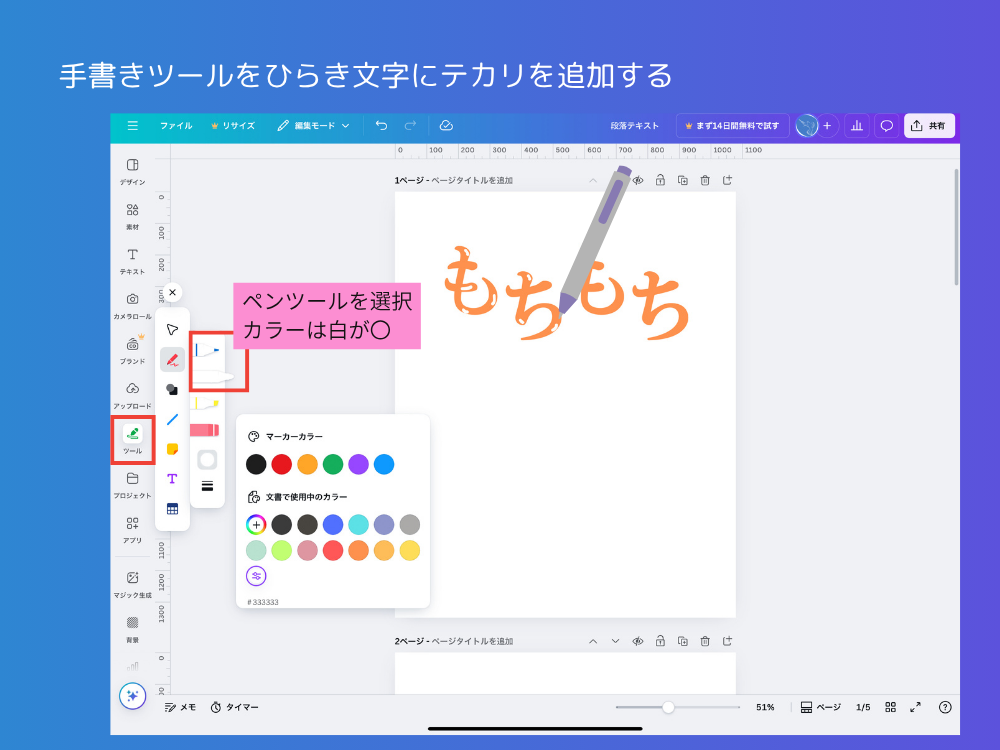Choose the yellow highlighter pen
The image size is (1000, 750).
pos(207,404)
